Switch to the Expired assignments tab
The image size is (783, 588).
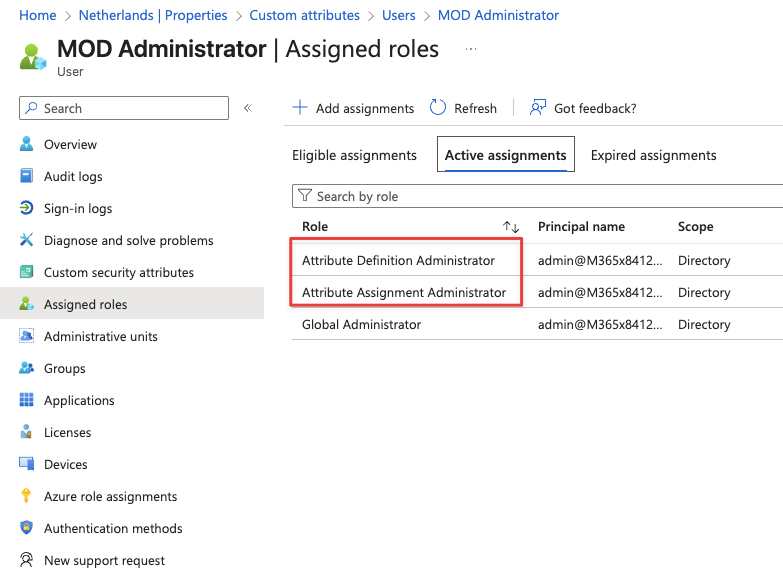tap(653, 156)
